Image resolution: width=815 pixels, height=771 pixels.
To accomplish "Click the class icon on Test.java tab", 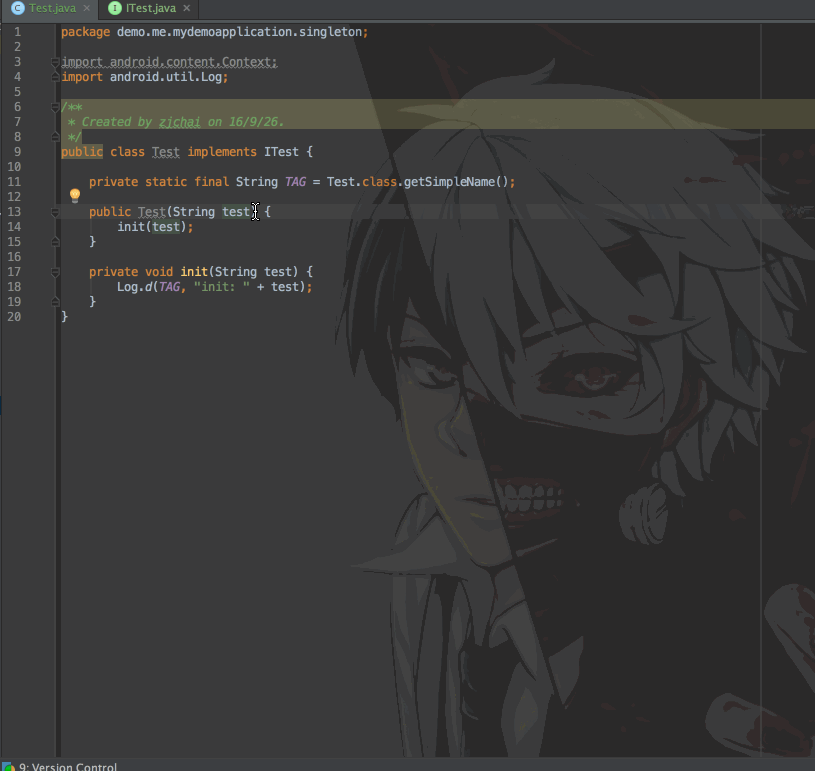I will pyautogui.click(x=18, y=8).
